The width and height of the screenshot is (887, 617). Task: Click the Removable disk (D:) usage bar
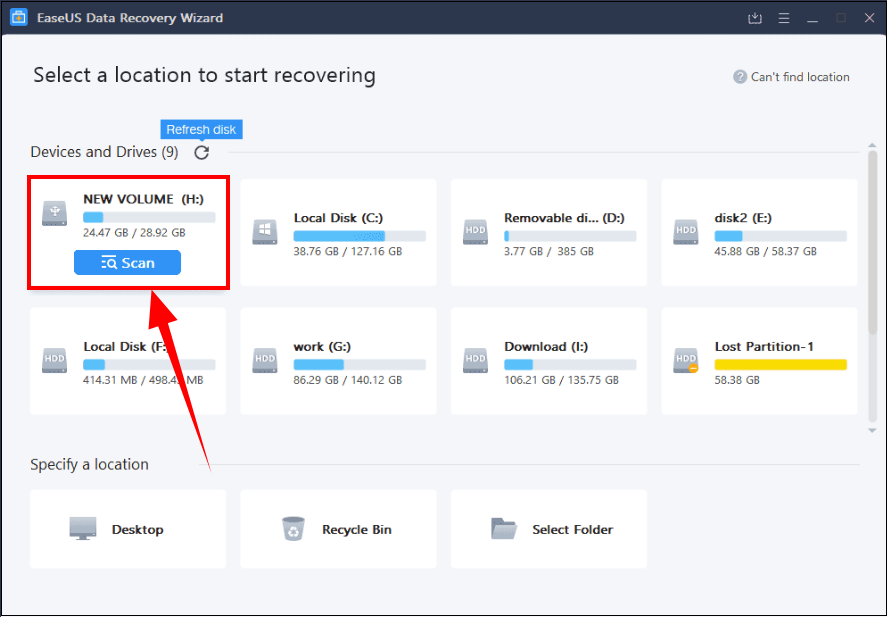pyautogui.click(x=570, y=236)
